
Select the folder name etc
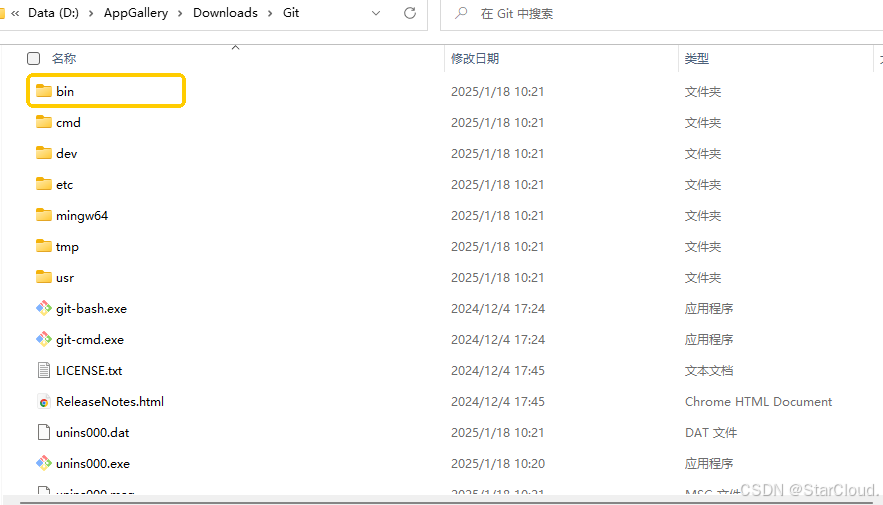pyautogui.click(x=64, y=185)
